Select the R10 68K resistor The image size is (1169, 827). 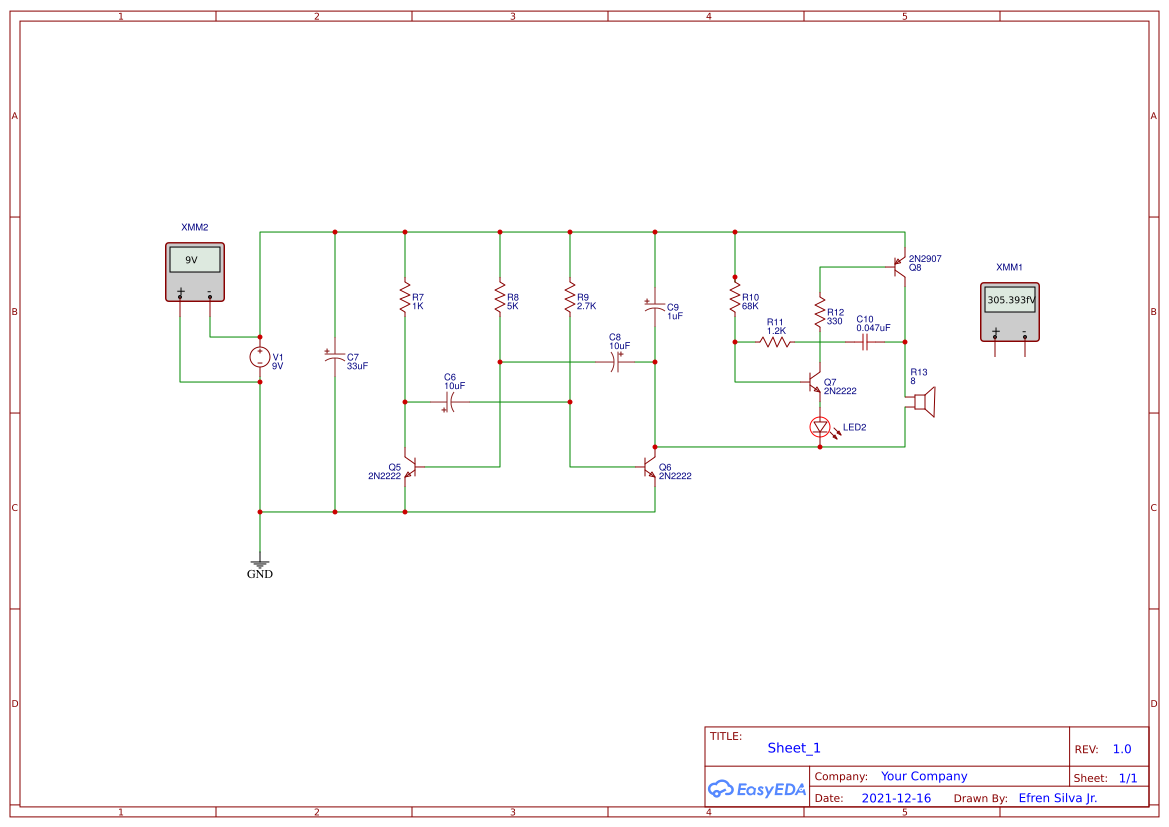click(735, 297)
